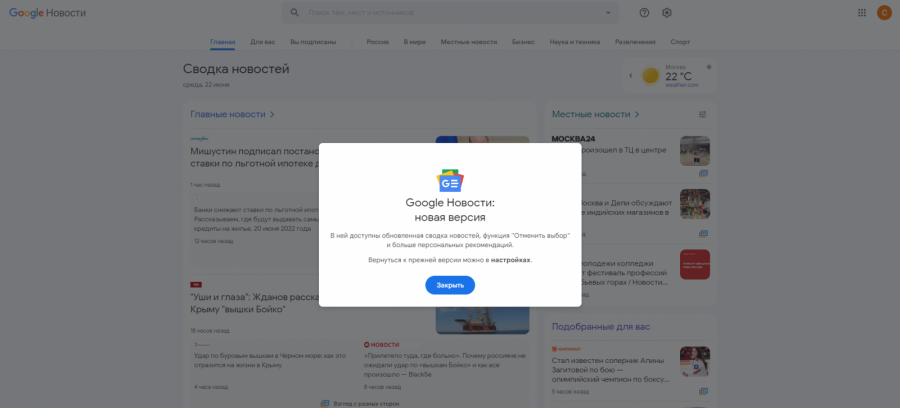Click the Алины Загитовой article thumbnail
The height and width of the screenshot is (408, 900).
pyautogui.click(x=695, y=362)
